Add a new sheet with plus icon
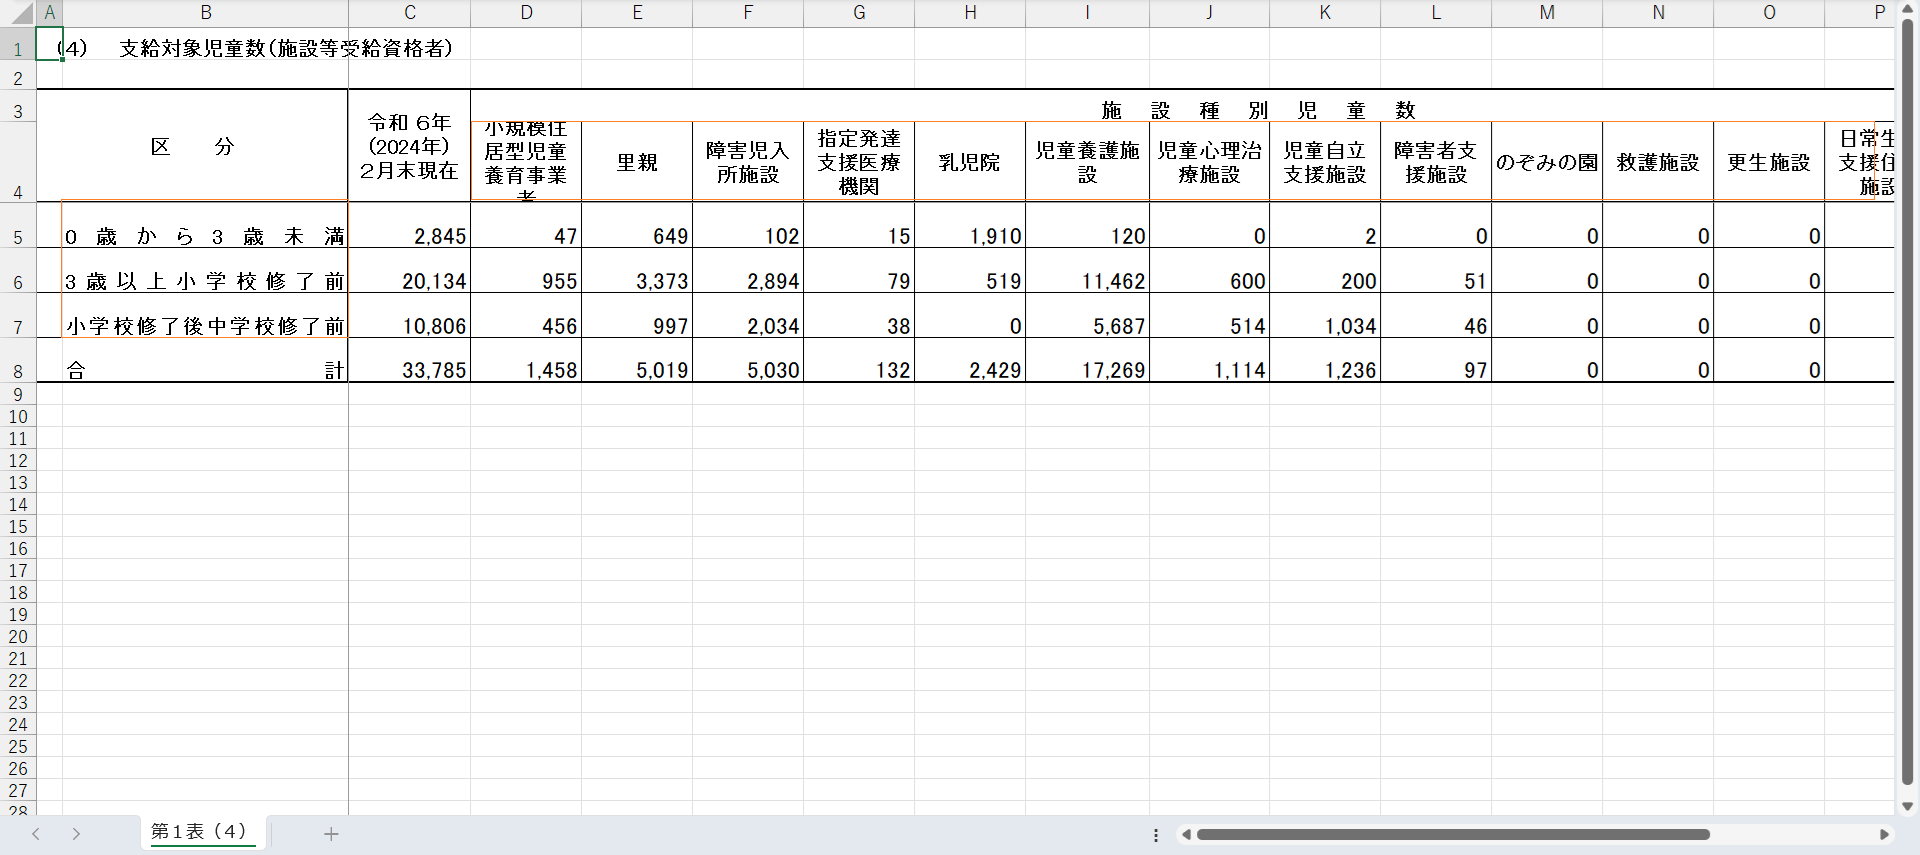The height and width of the screenshot is (855, 1920). click(x=331, y=834)
